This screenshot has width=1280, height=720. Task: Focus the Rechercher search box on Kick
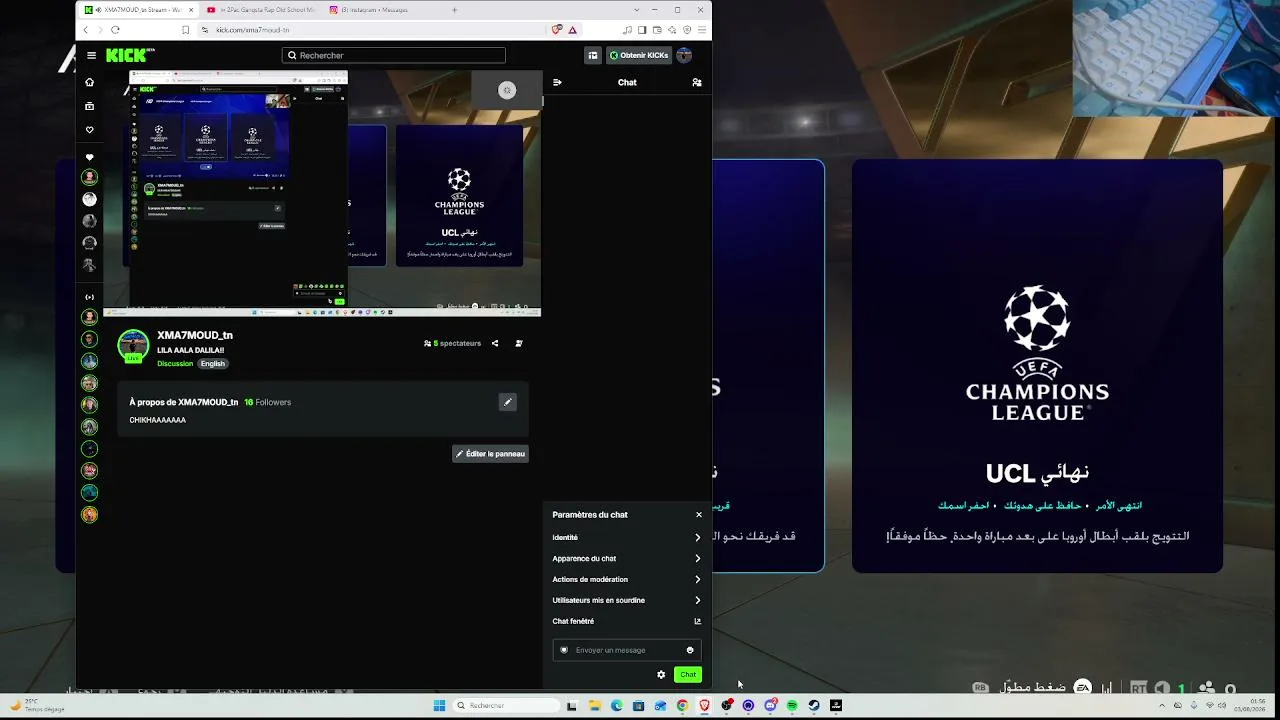394,56
